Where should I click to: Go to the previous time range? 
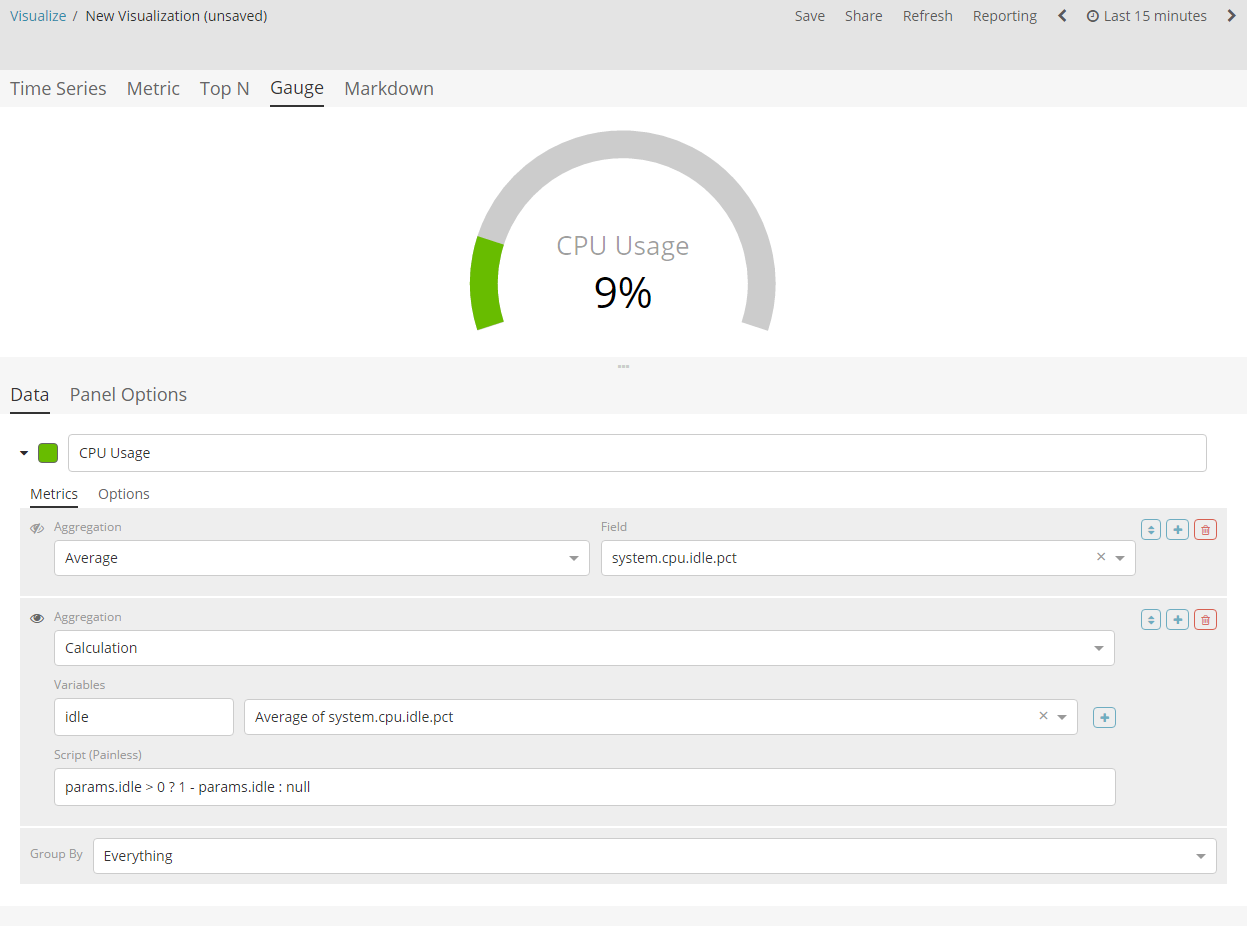click(1062, 16)
